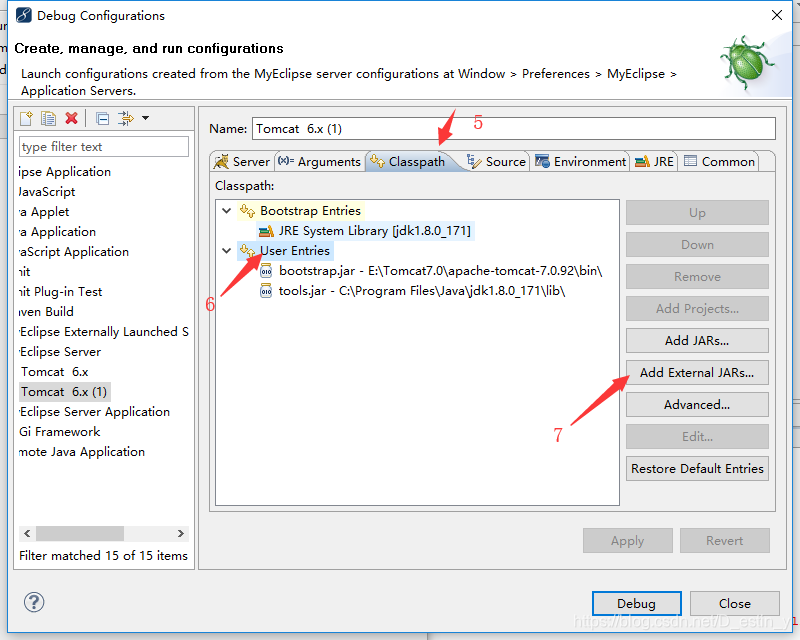
Task: Click the JRE System Library icon
Action: pos(266,231)
